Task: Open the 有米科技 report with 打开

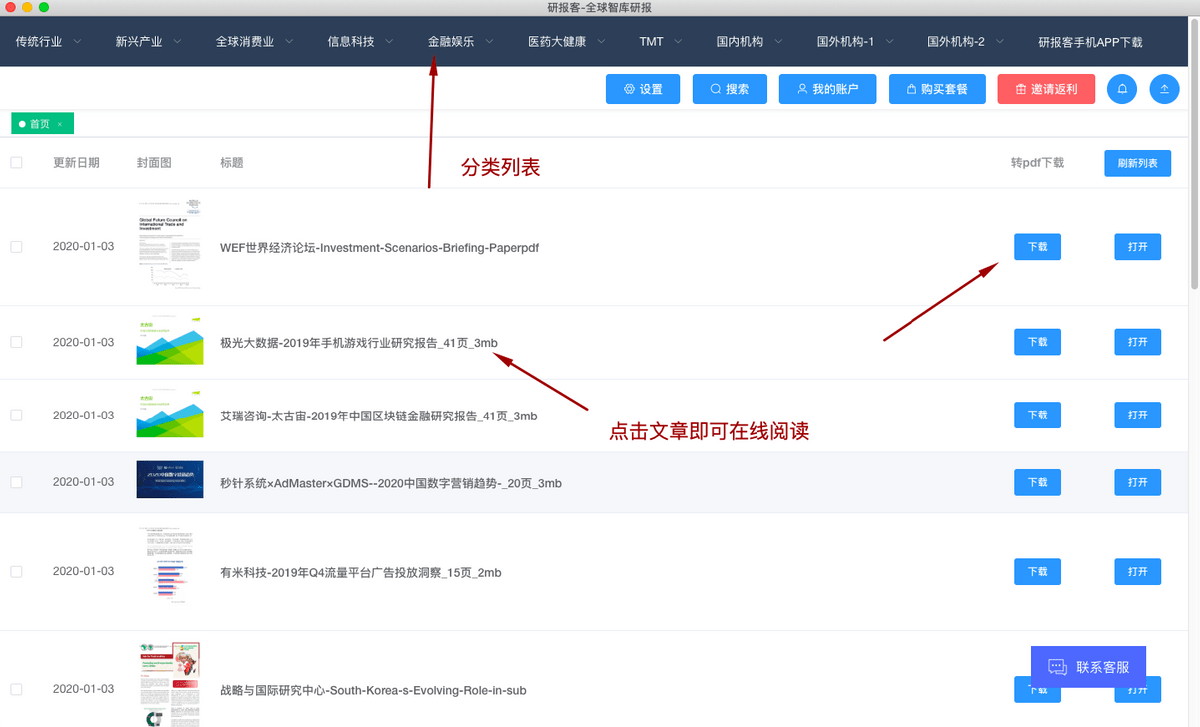Action: 1138,572
